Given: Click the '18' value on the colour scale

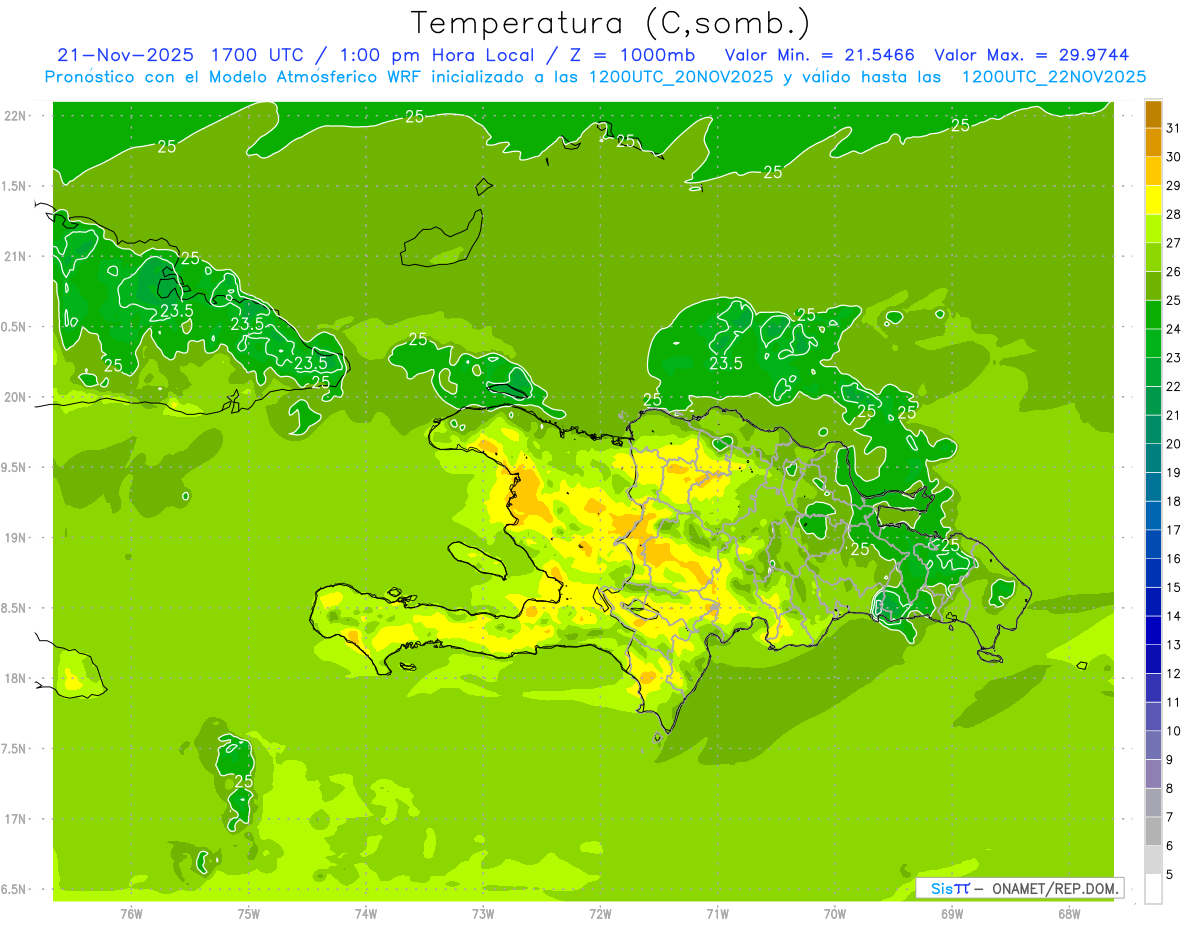Looking at the screenshot, I should (1174, 501).
